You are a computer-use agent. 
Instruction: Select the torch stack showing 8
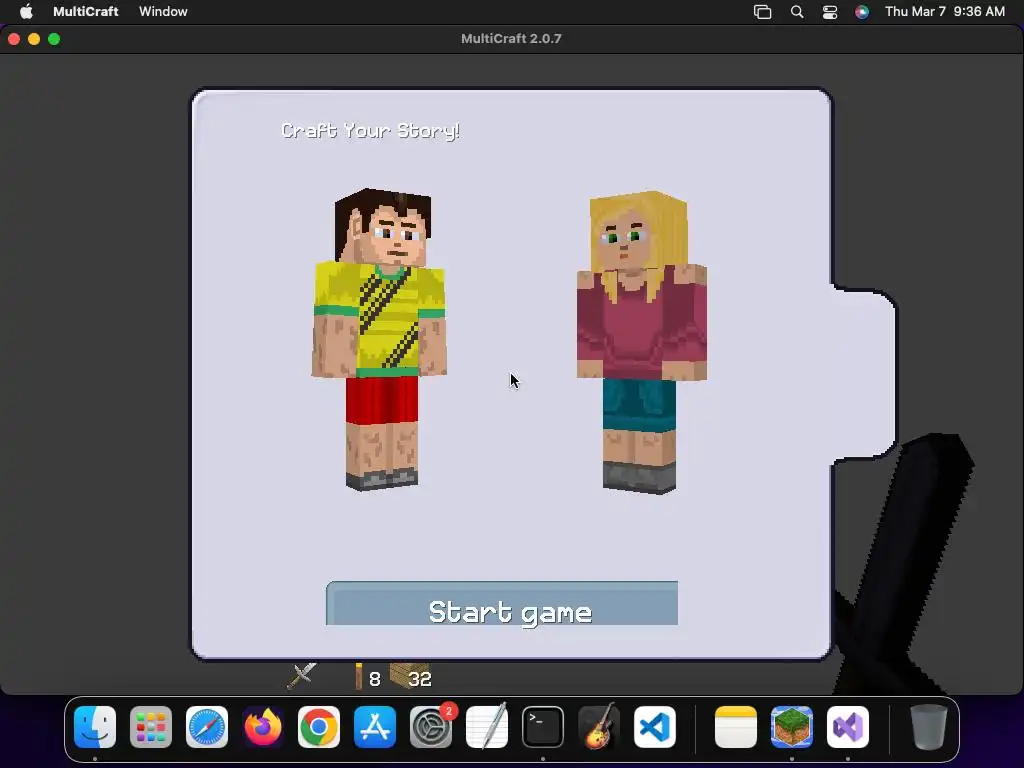pos(368,677)
